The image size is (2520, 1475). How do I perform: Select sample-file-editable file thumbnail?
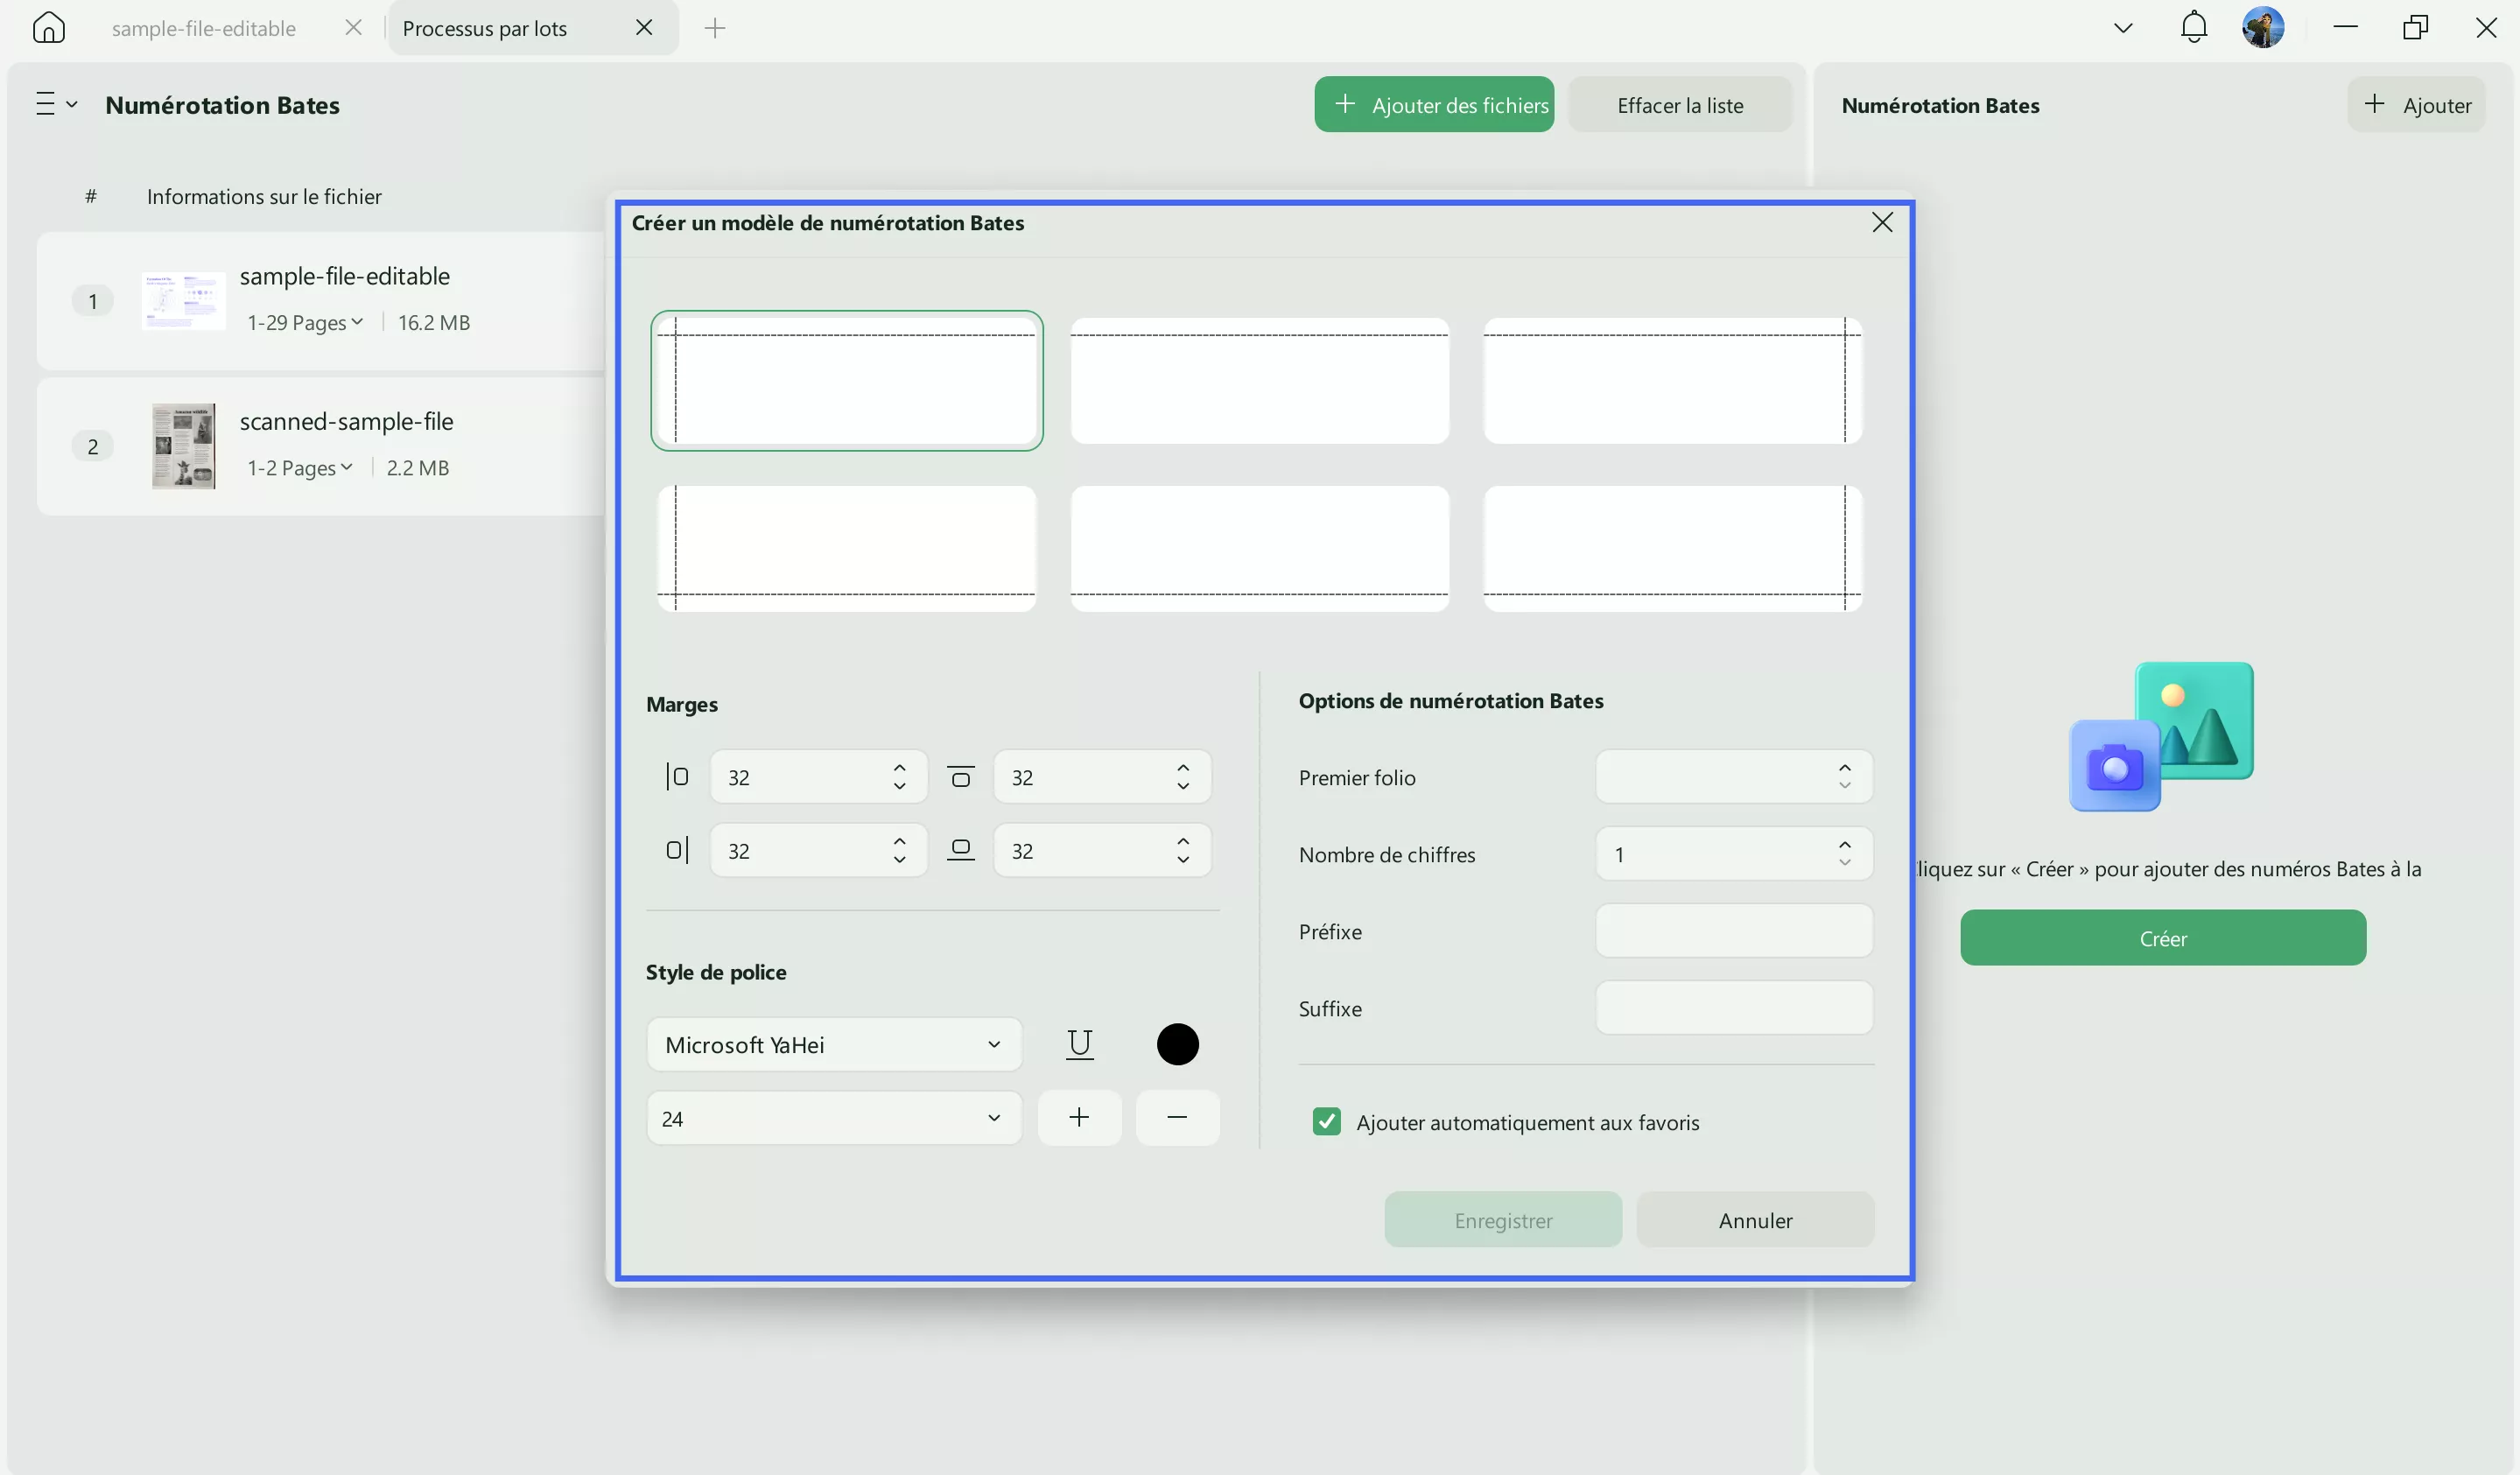(183, 300)
